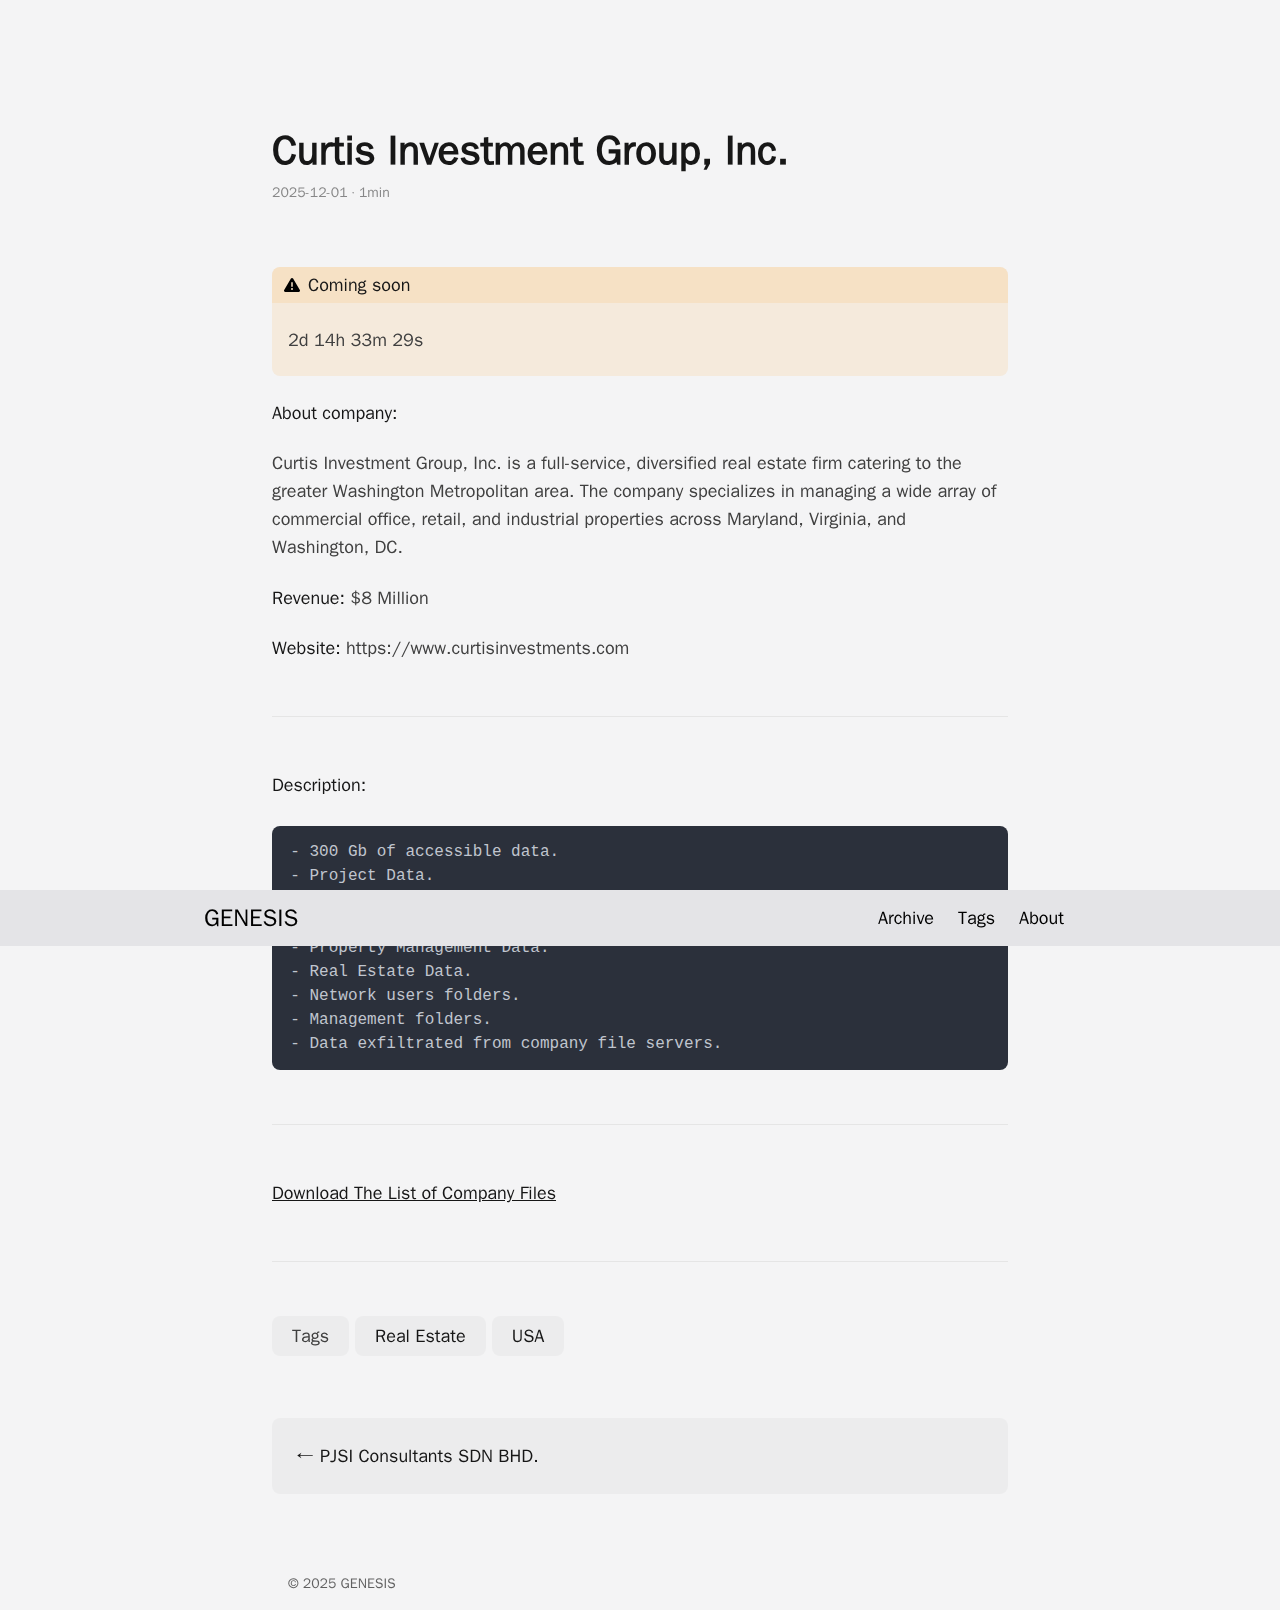Click the warning triangle icon

pyautogui.click(x=292, y=286)
